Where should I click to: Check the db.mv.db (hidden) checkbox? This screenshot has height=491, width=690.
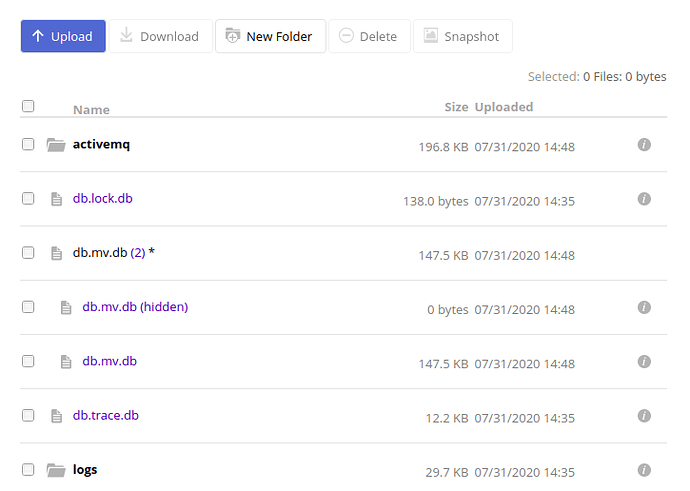[x=28, y=307]
